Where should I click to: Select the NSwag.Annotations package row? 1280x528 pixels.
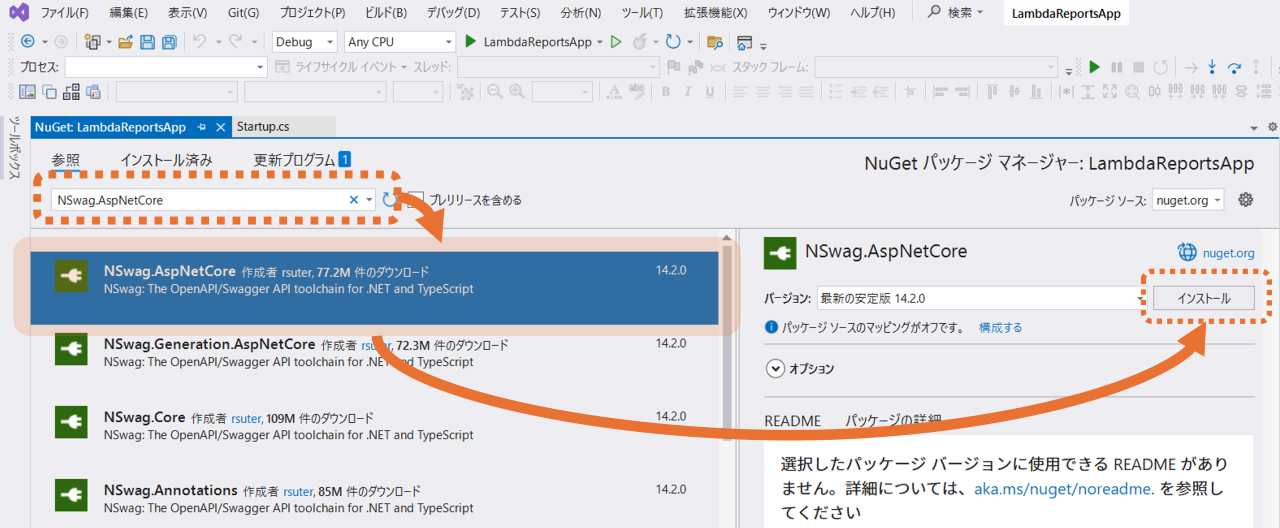click(x=374, y=500)
